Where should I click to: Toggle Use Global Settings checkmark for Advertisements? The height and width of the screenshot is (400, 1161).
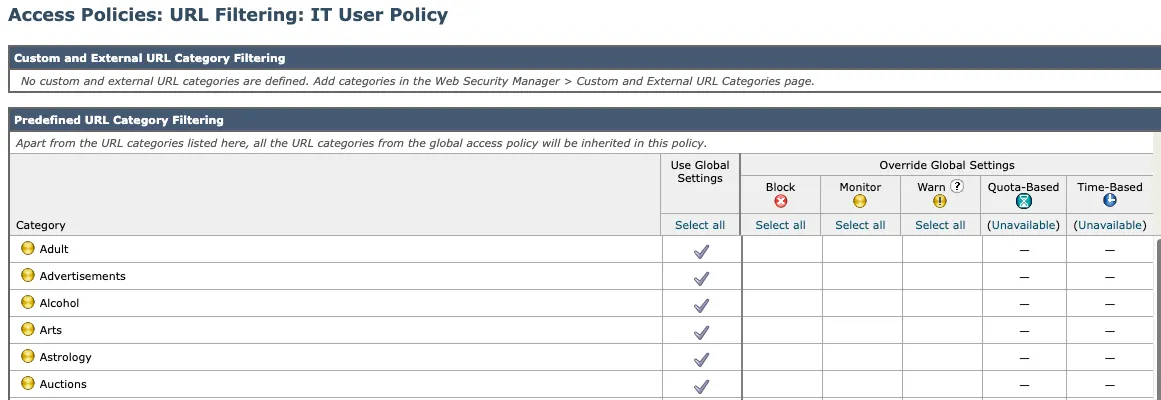click(x=701, y=279)
